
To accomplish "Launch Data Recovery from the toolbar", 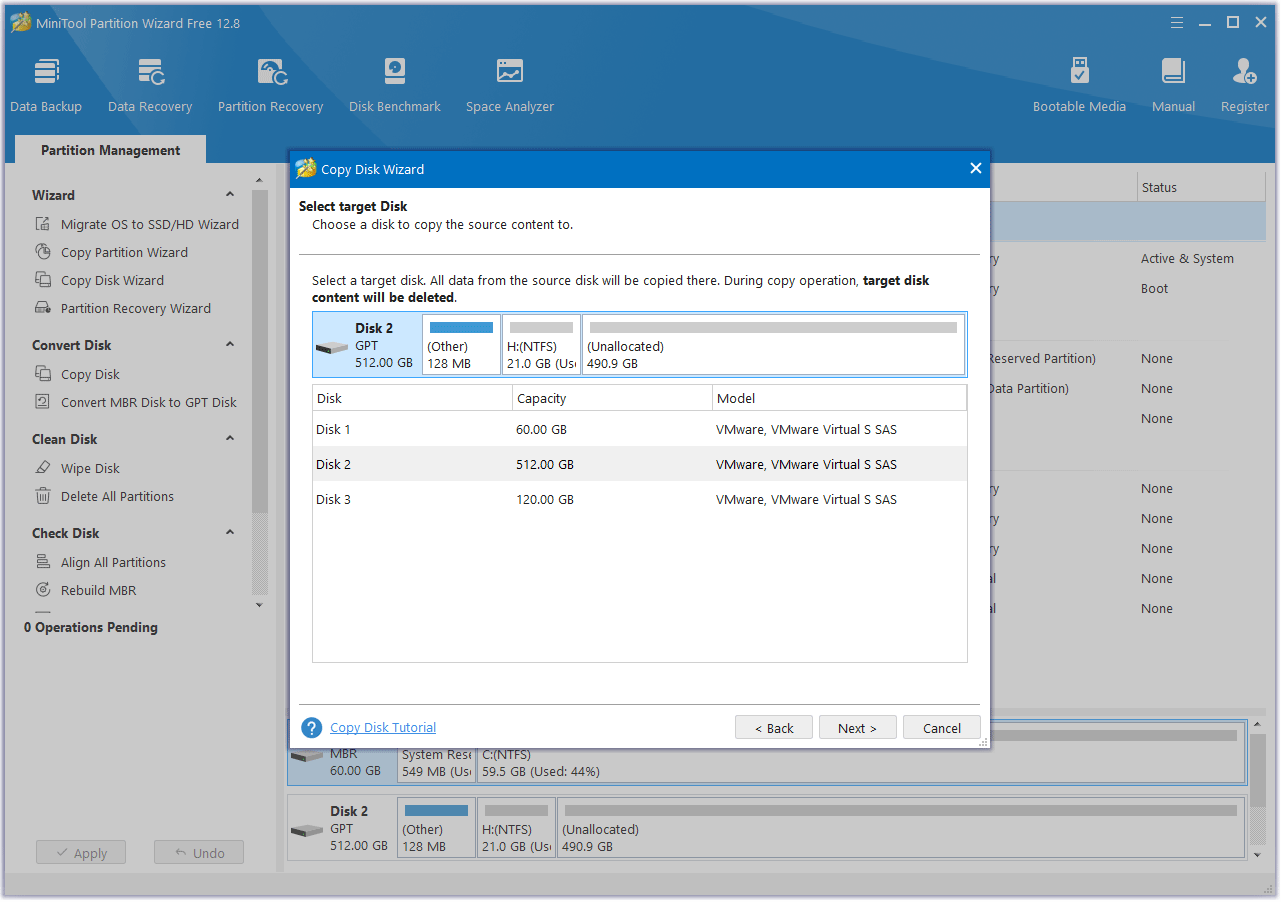I will (x=150, y=86).
